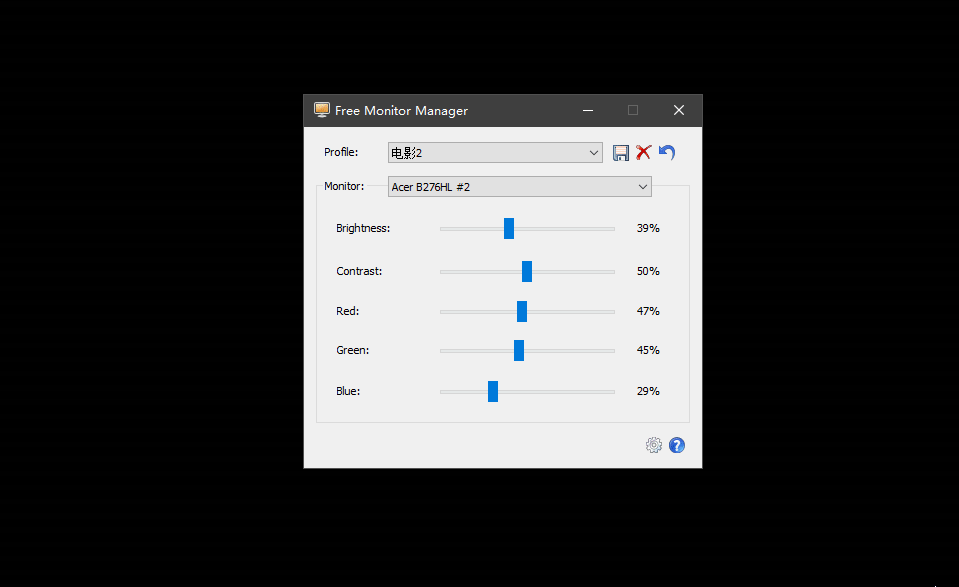Click the Blue: label text

click(x=347, y=391)
